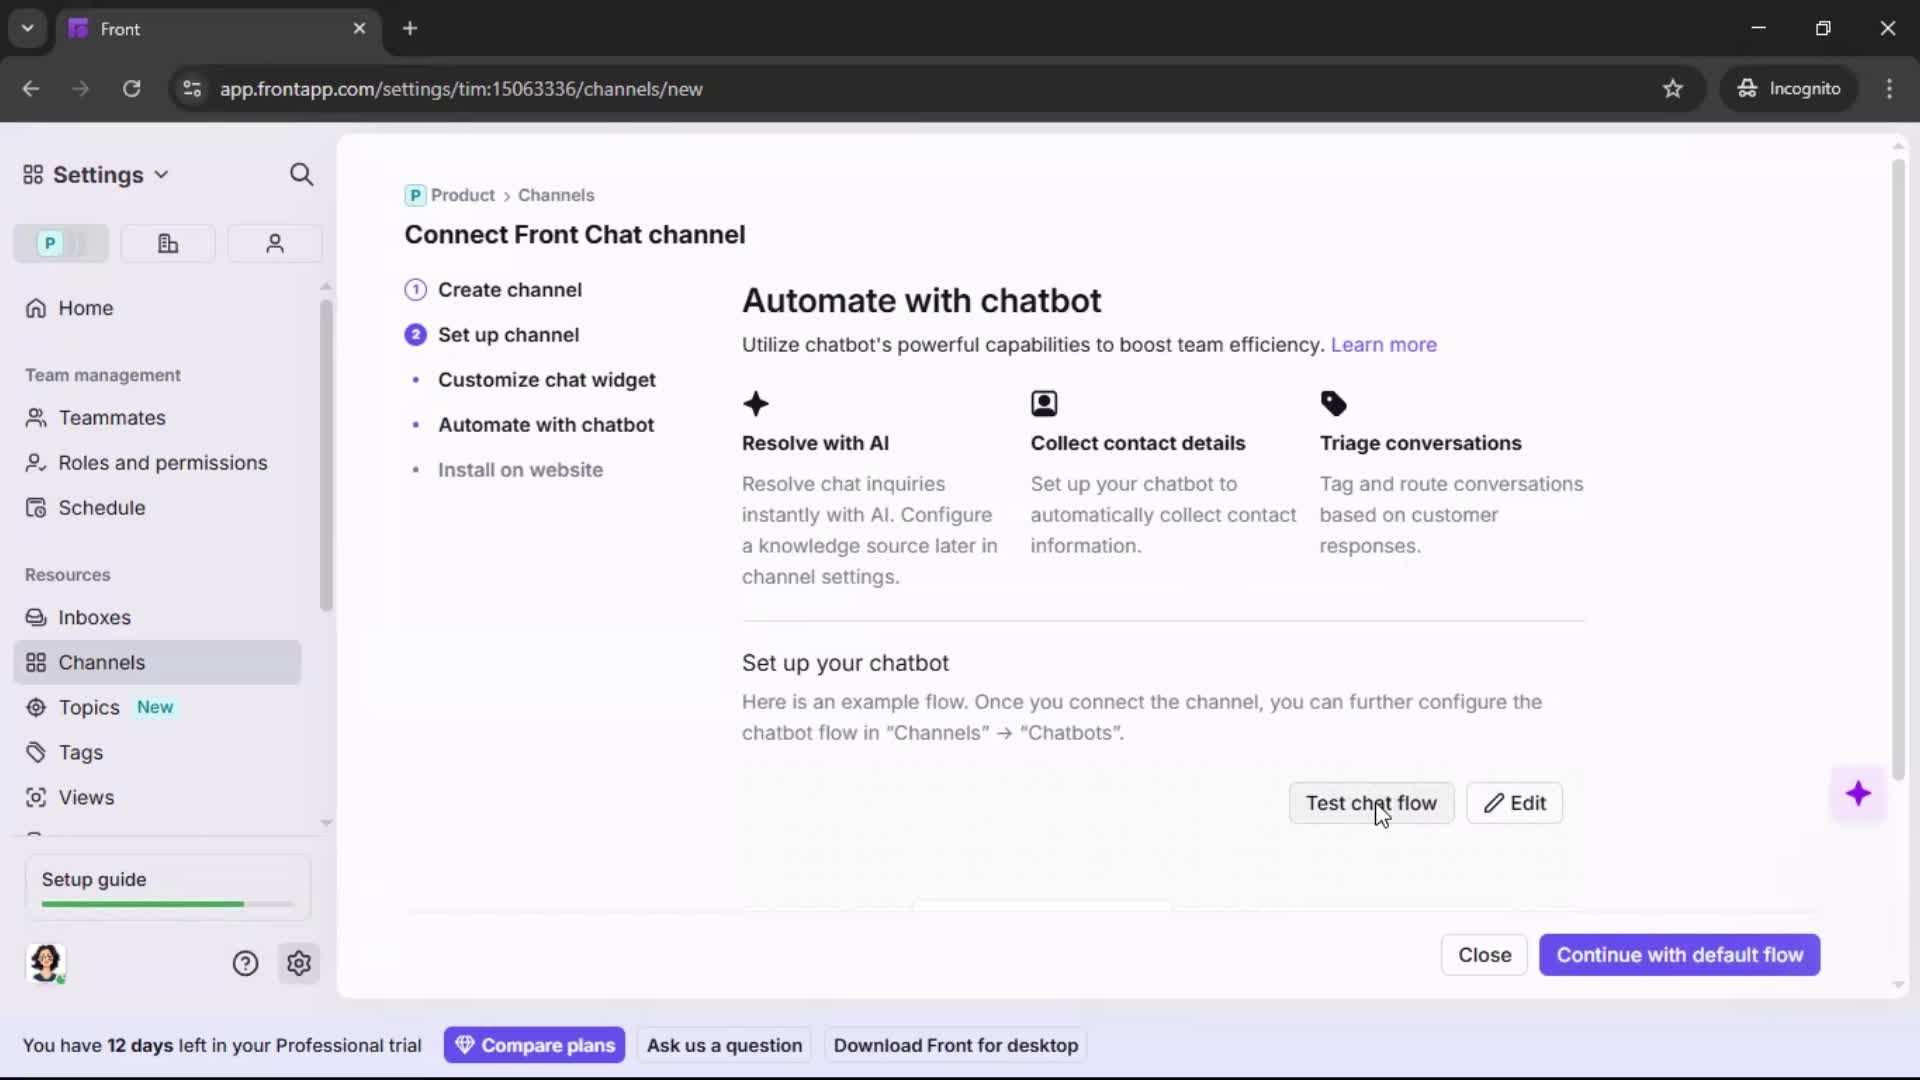This screenshot has height=1080, width=1920.
Task: Select the personal user icon tab
Action: pos(275,243)
